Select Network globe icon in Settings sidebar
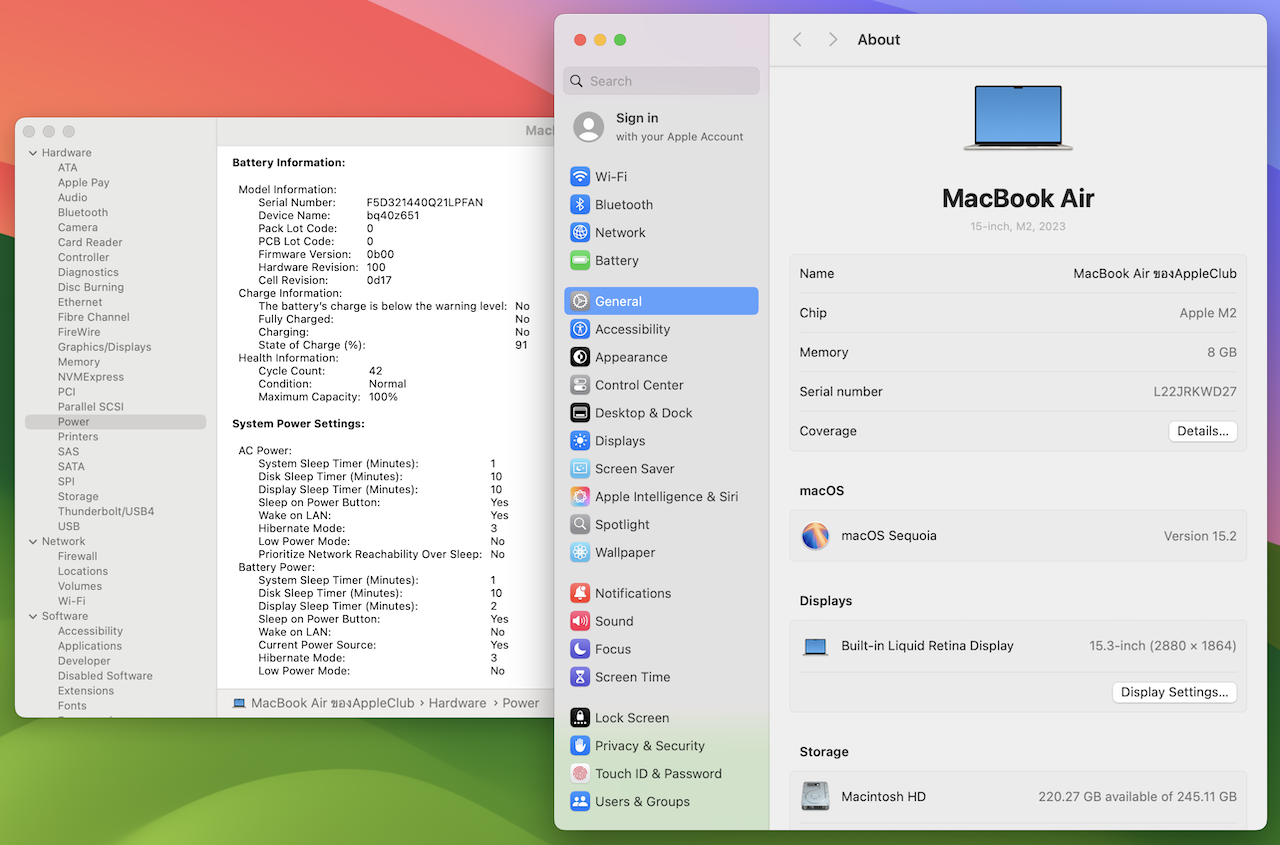1280x845 pixels. pyautogui.click(x=580, y=233)
